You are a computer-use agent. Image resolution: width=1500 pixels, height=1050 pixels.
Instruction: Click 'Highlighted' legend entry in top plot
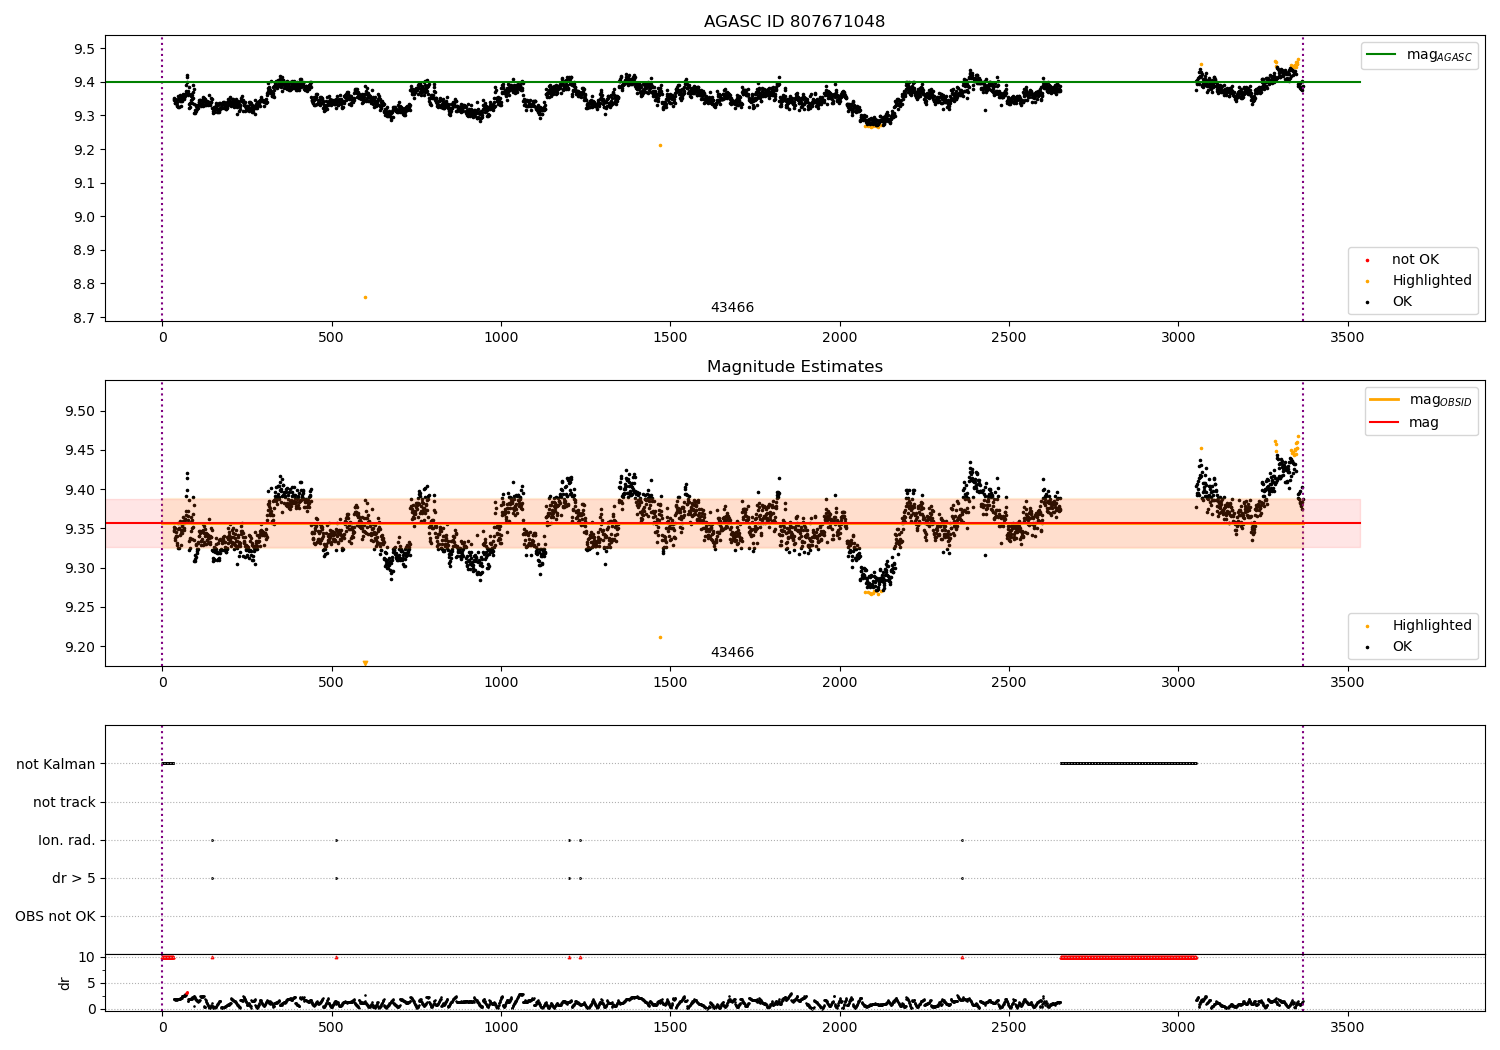point(1420,281)
